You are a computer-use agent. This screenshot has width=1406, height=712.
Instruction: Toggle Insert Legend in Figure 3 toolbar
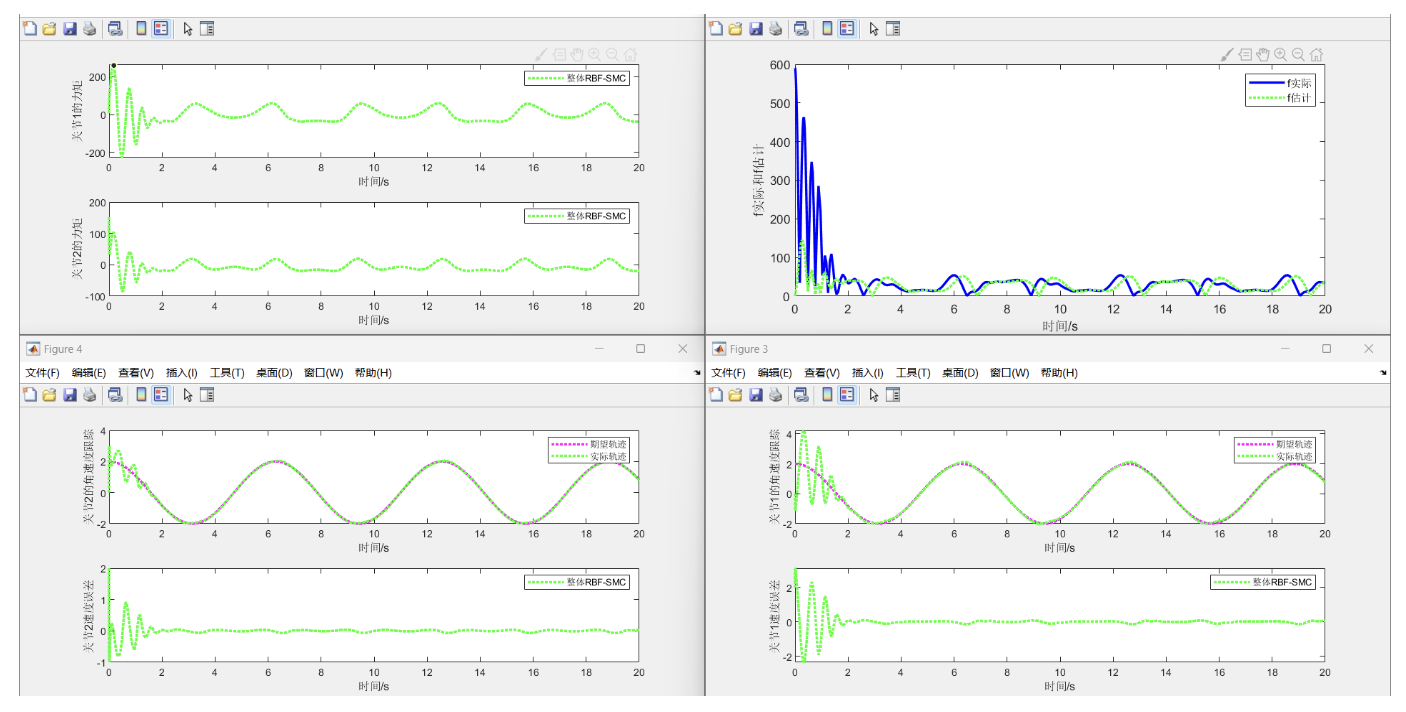coord(847,395)
